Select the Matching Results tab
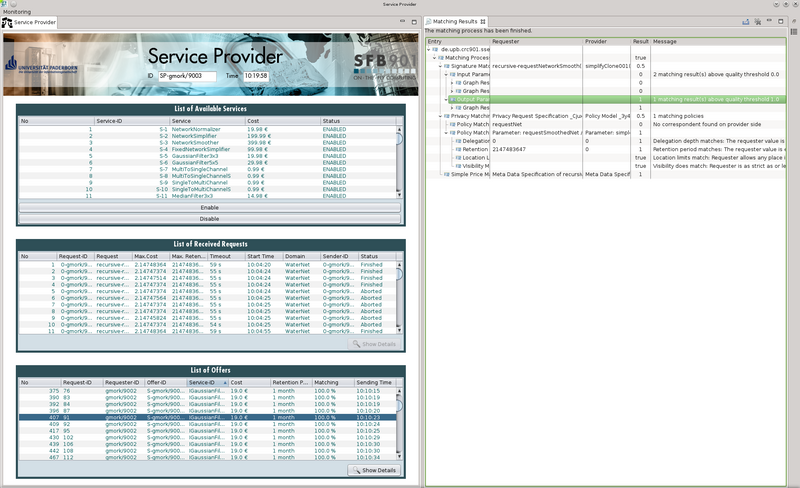This screenshot has height=488, width=800. (455, 21)
